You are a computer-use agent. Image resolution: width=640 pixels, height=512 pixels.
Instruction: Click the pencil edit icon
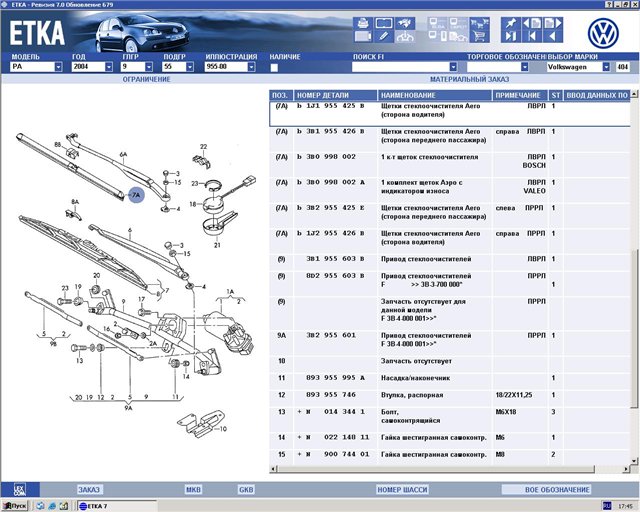coord(384,36)
